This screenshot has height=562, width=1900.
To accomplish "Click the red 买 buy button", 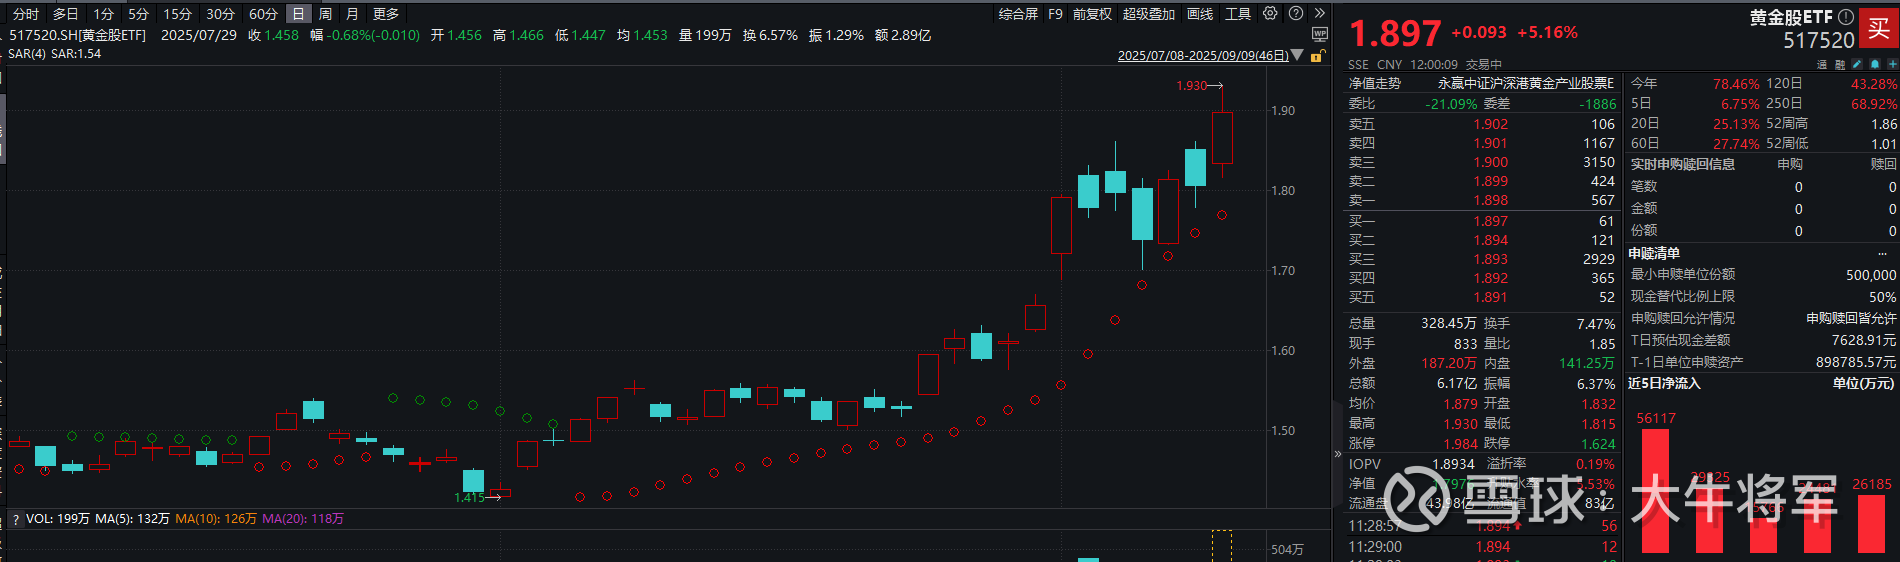I will [1878, 28].
